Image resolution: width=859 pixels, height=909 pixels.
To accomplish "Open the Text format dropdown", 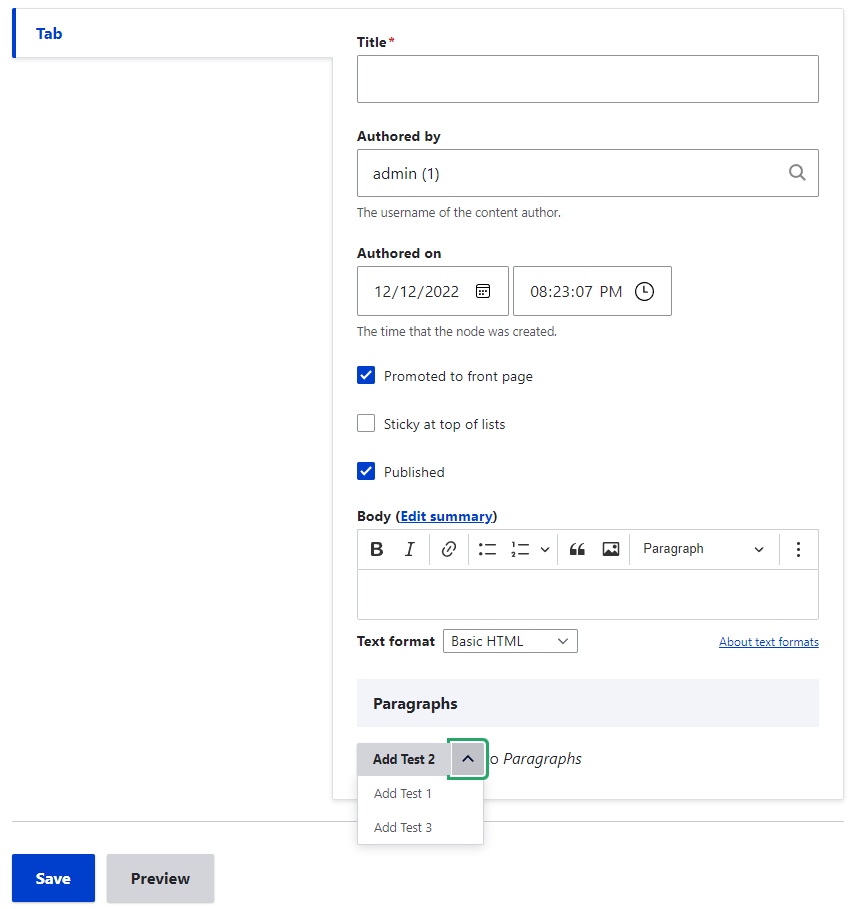I will point(510,641).
